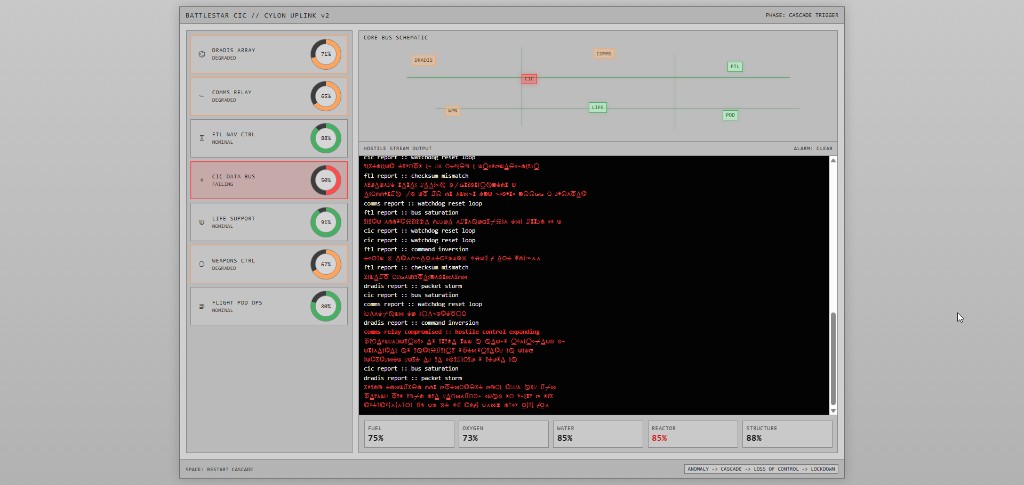Click the 'BATTLESTAR CIC // CYLON UPLINK' title
1024x485 pixels.
point(257,15)
